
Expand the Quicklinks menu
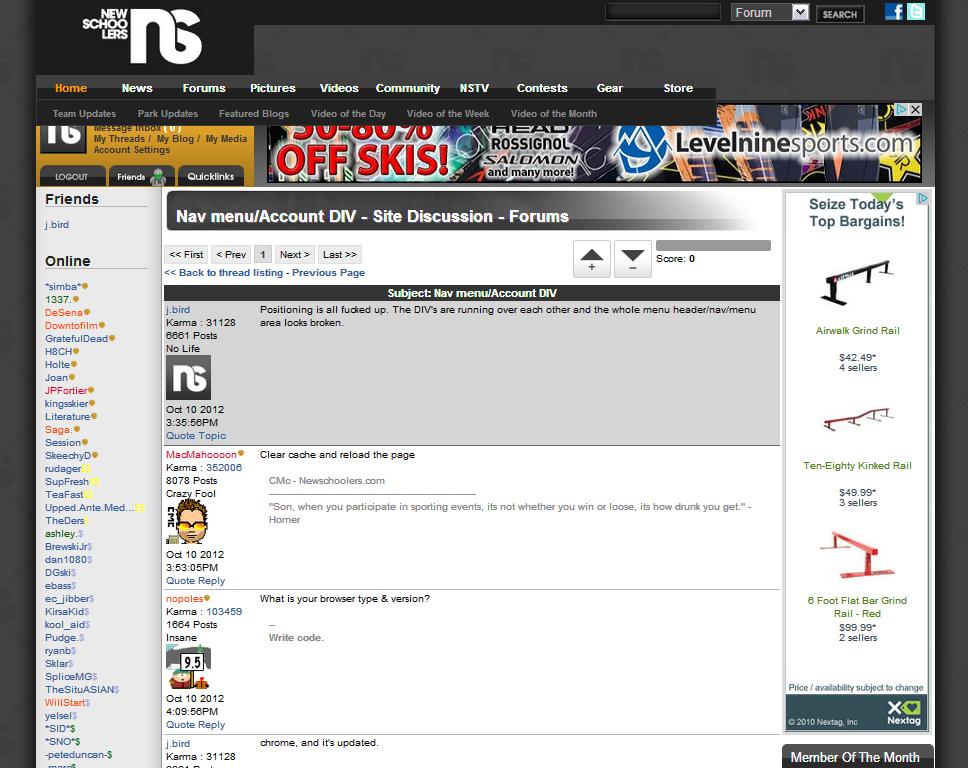click(211, 176)
